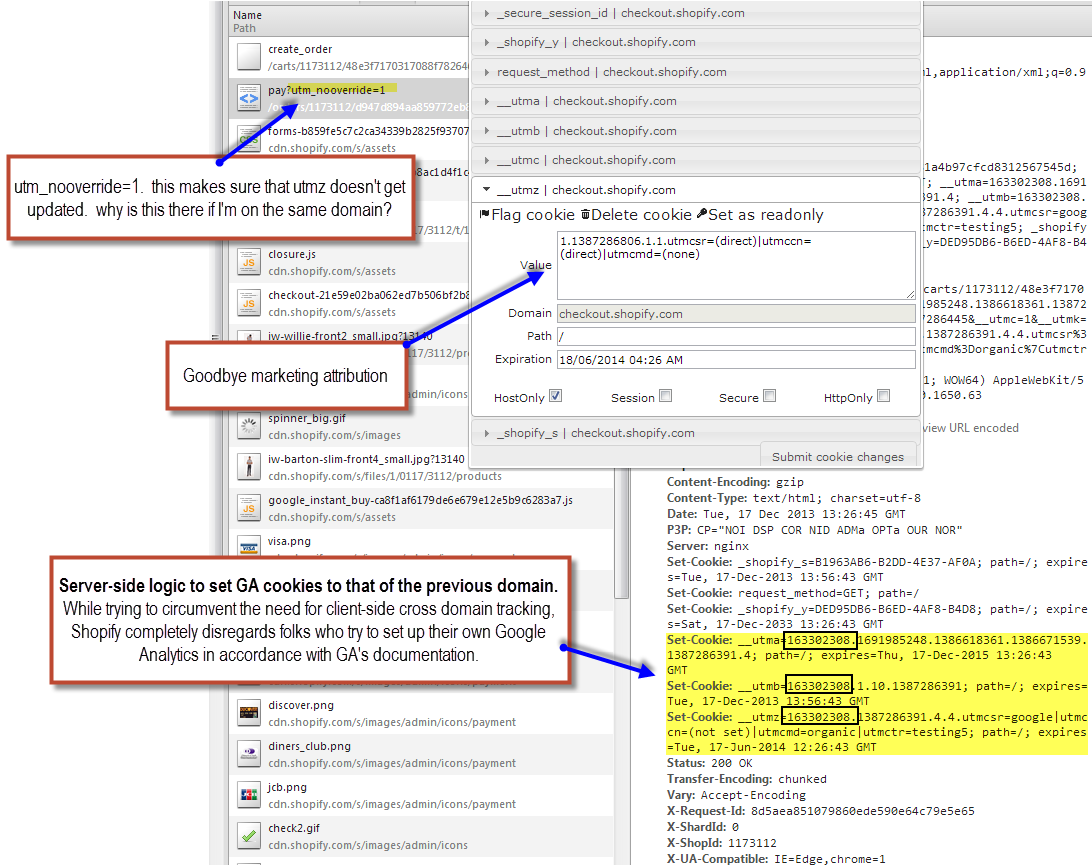The height and width of the screenshot is (865, 1092).
Task: Click the closure.js file icon
Action: [249, 263]
